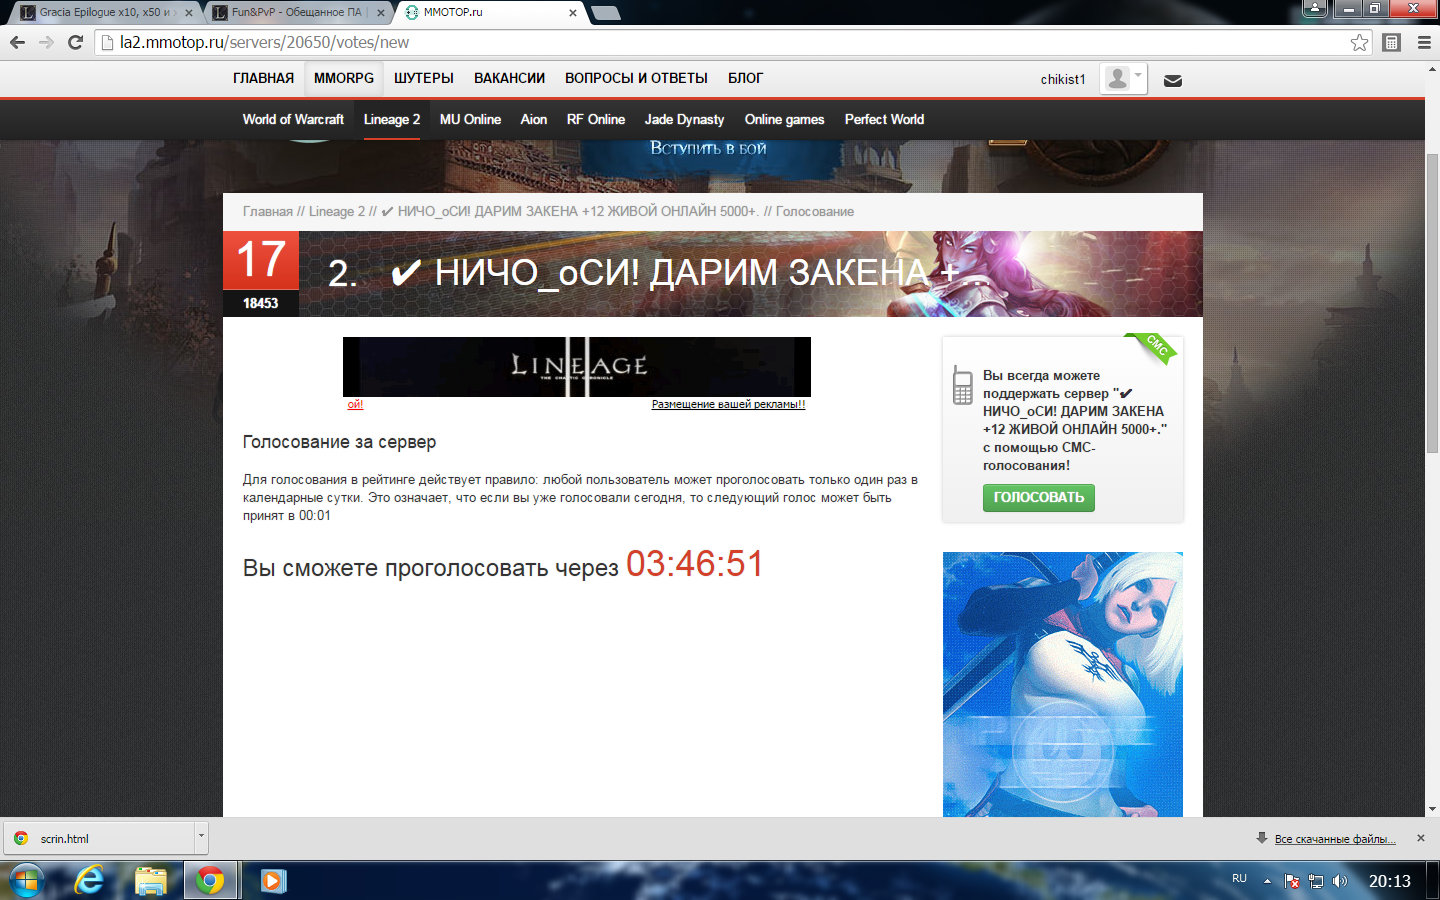Click the vertical page scrollbar
Viewport: 1440px width, 900px height.
[1432, 300]
